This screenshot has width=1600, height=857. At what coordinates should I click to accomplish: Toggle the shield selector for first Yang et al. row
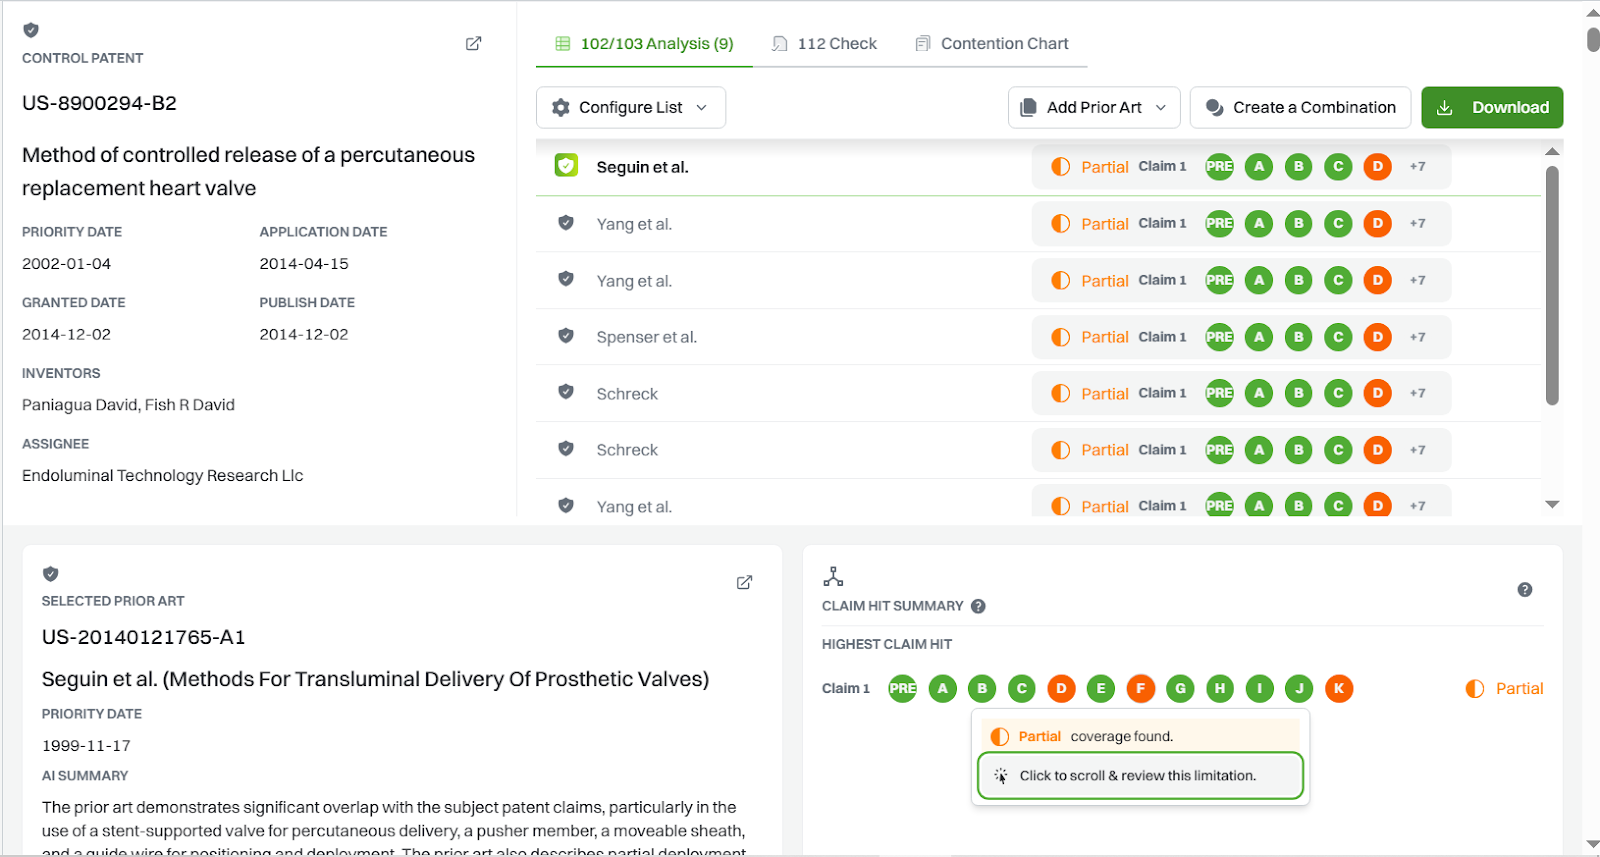point(566,223)
